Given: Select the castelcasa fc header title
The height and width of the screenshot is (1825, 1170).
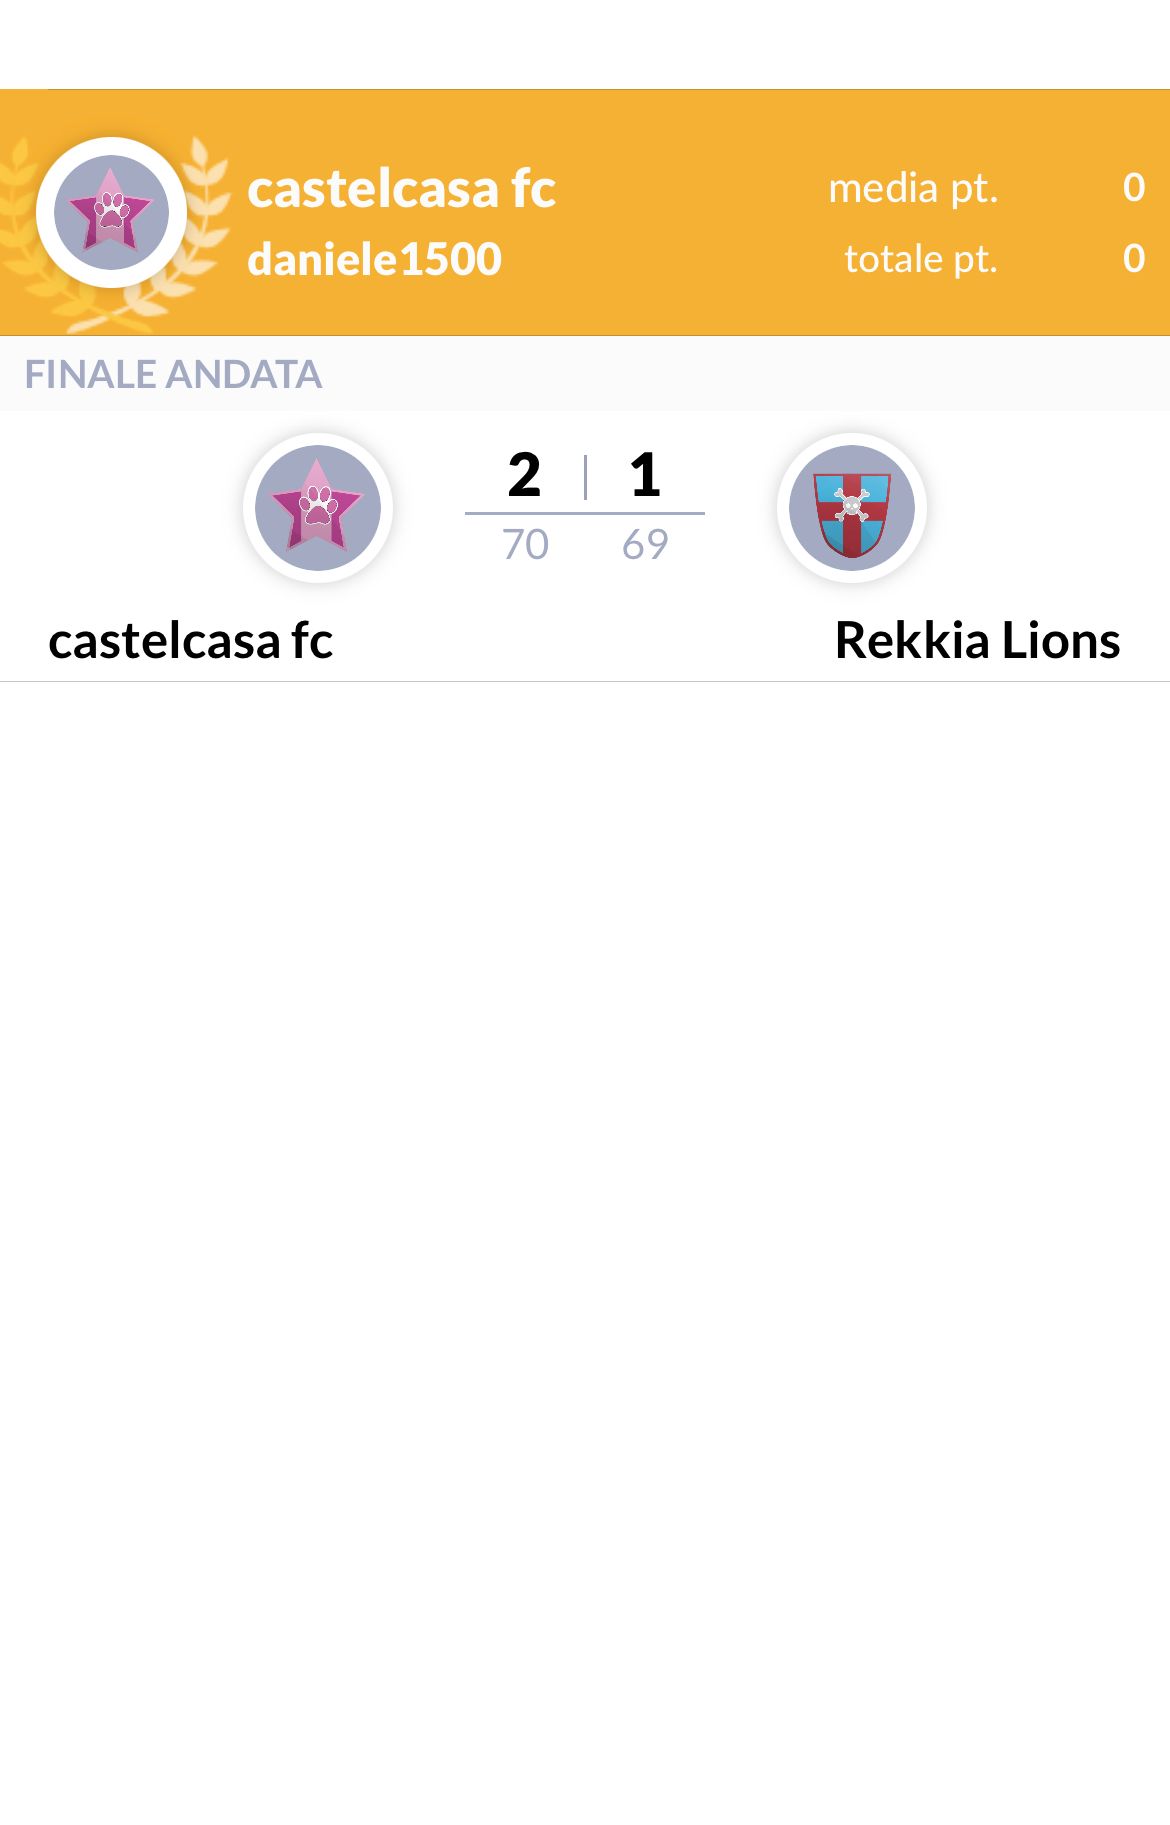Looking at the screenshot, I should (401, 188).
